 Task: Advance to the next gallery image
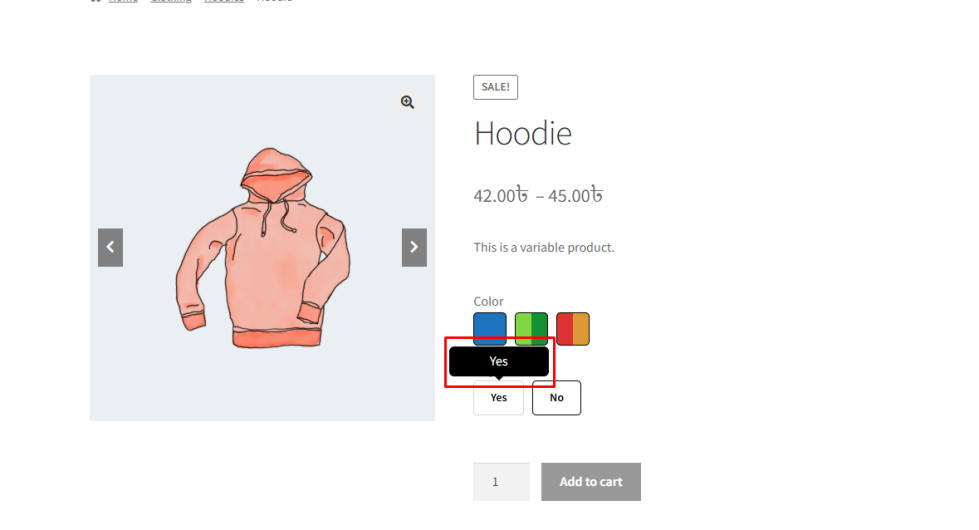[414, 247]
